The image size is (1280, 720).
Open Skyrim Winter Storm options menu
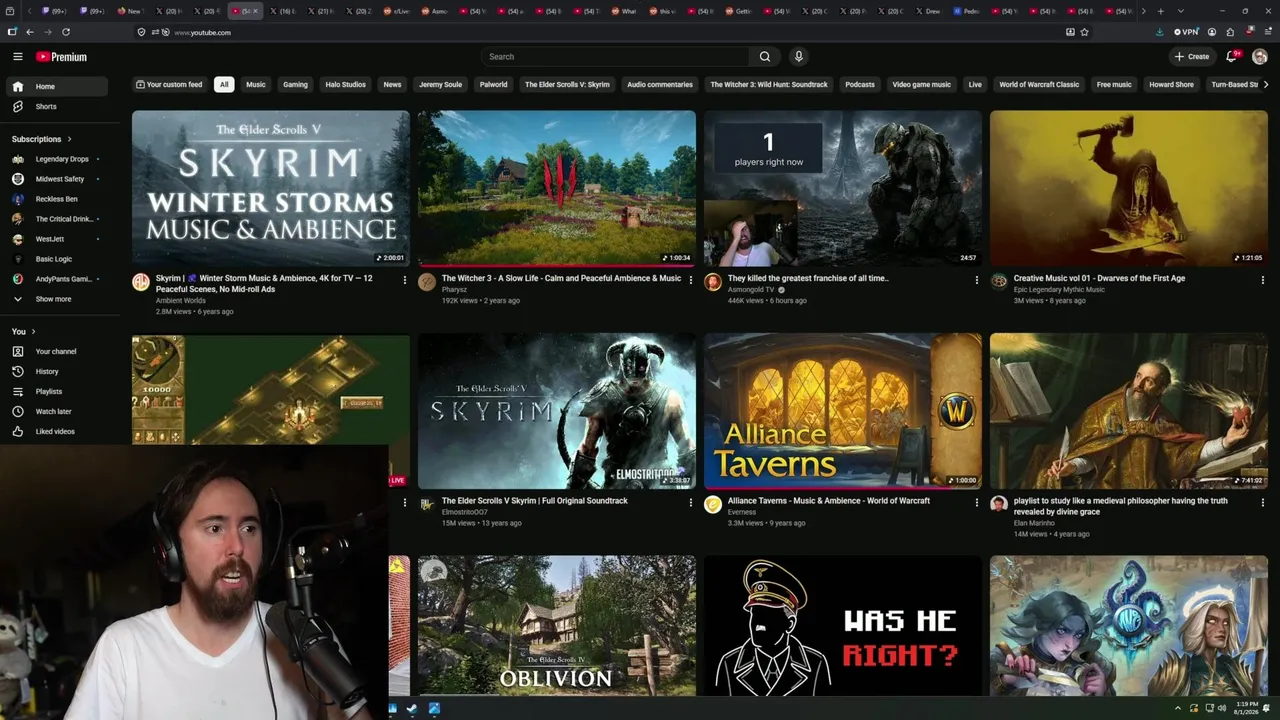pyautogui.click(x=405, y=280)
